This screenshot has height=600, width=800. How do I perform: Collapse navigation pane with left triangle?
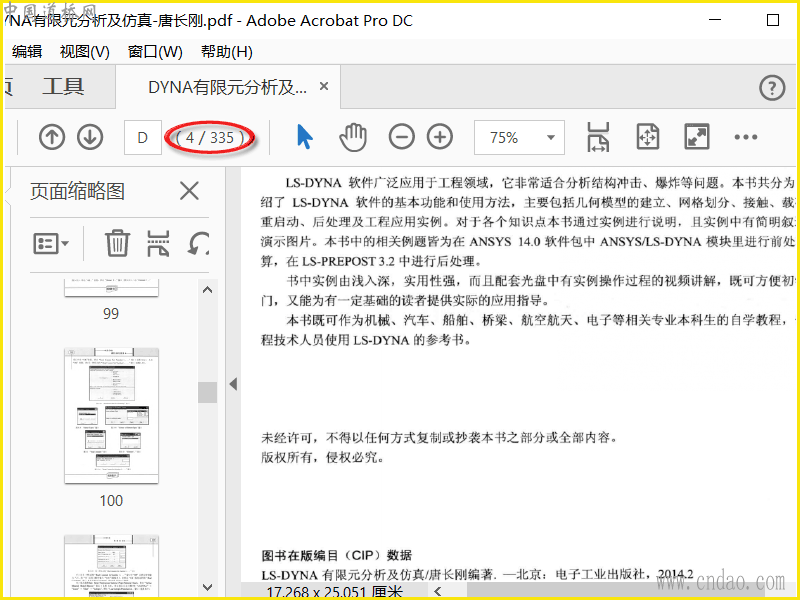click(x=233, y=384)
